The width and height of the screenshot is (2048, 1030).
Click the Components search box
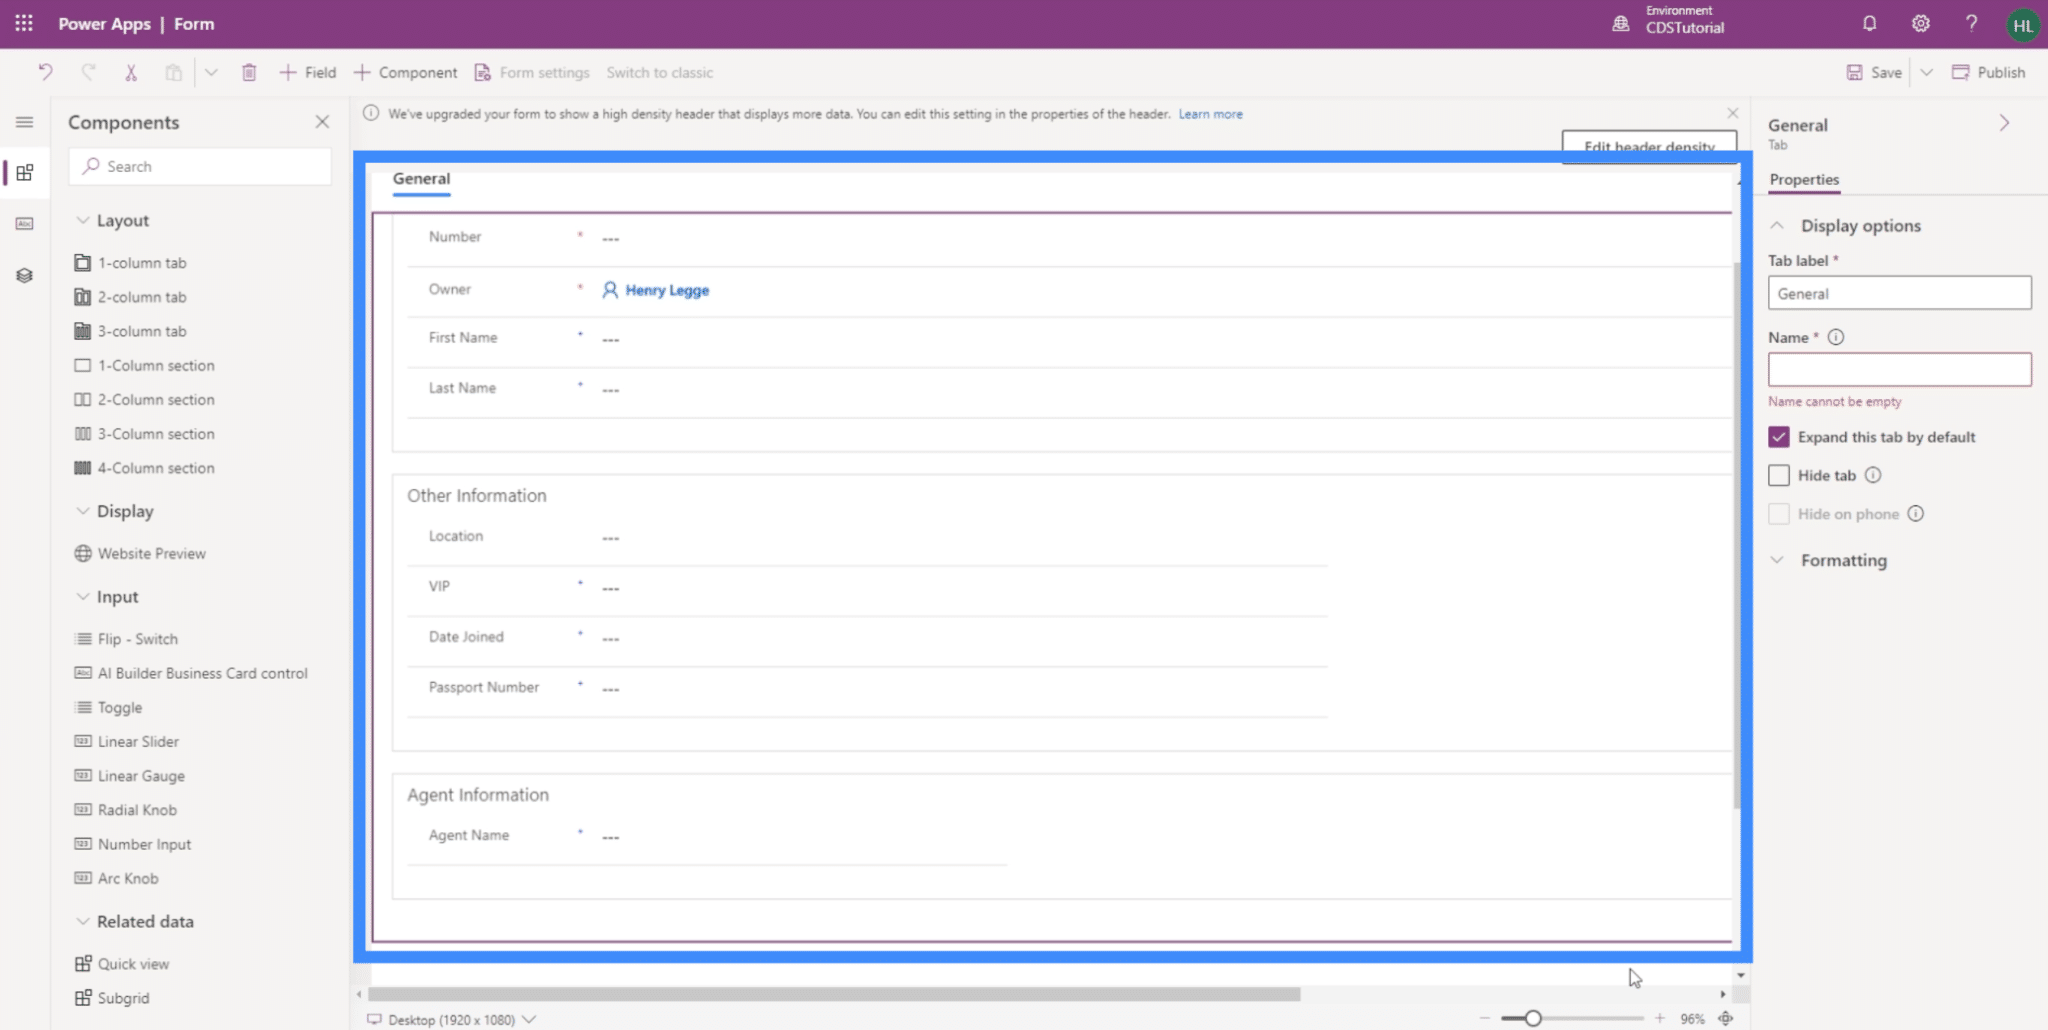[x=200, y=166]
